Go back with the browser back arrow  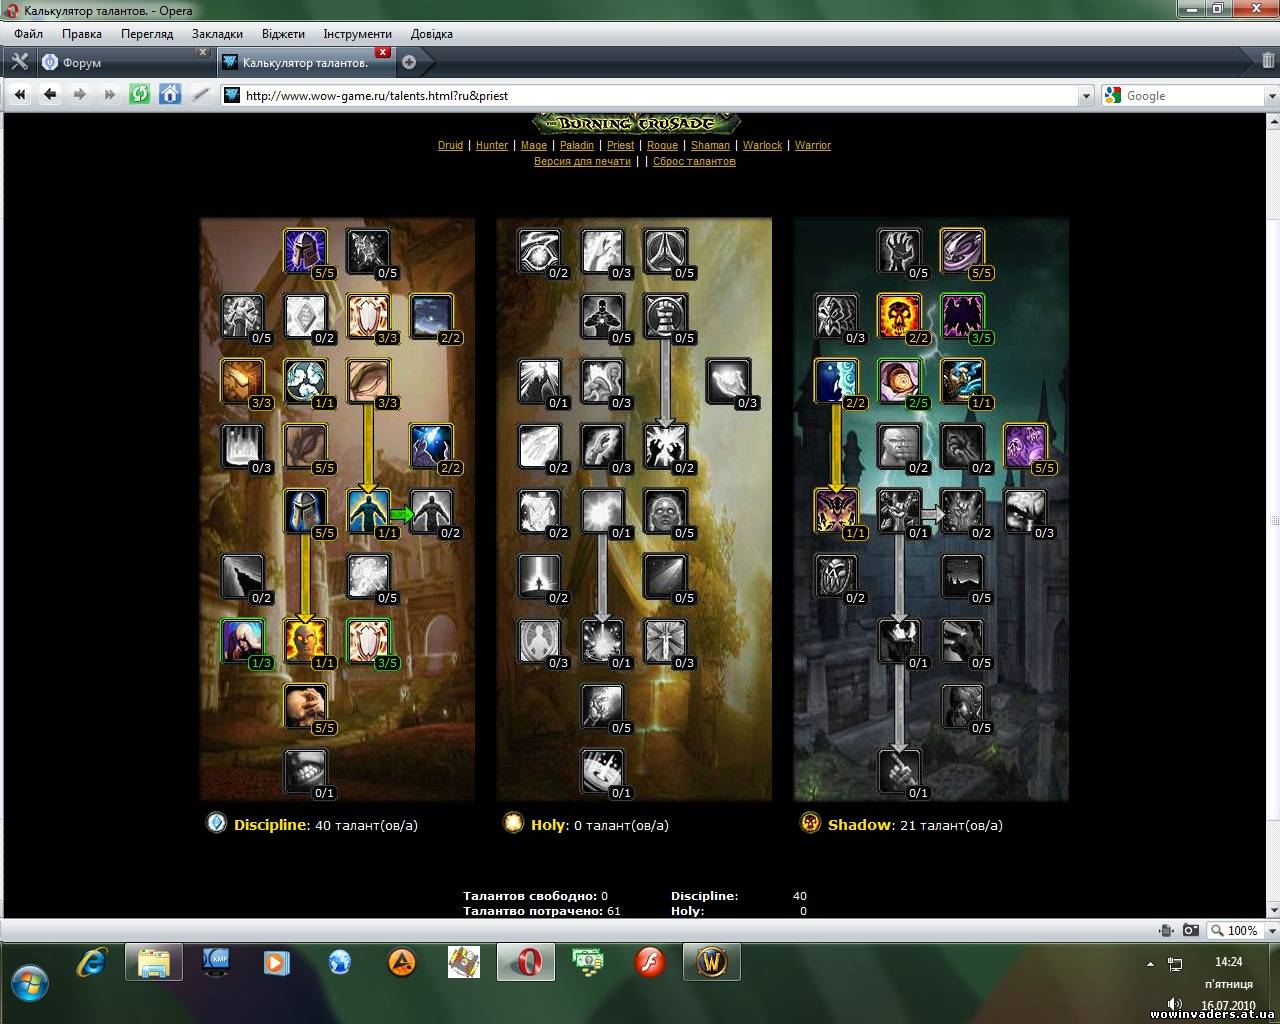(50, 95)
